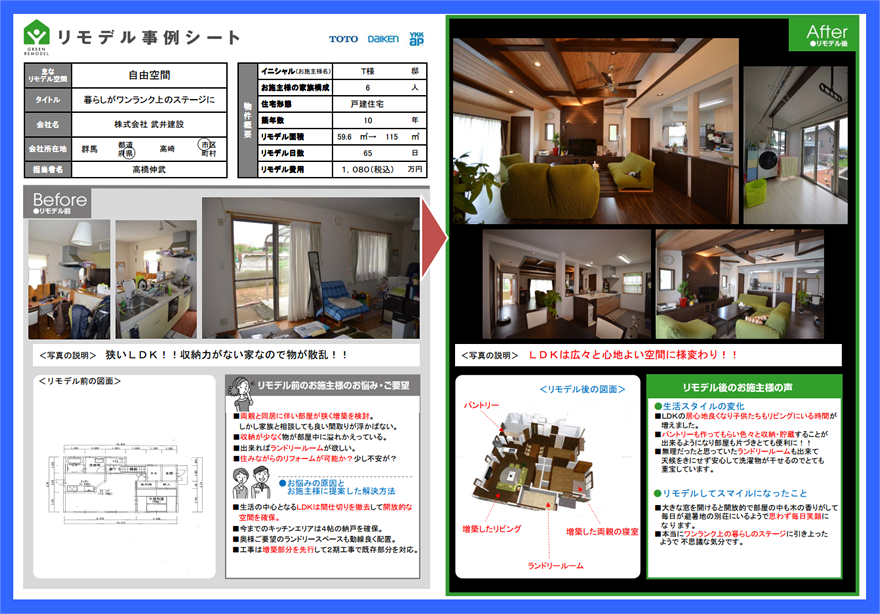880x614 pixels.
Task: Open the large After living room photo
Action: point(594,116)
